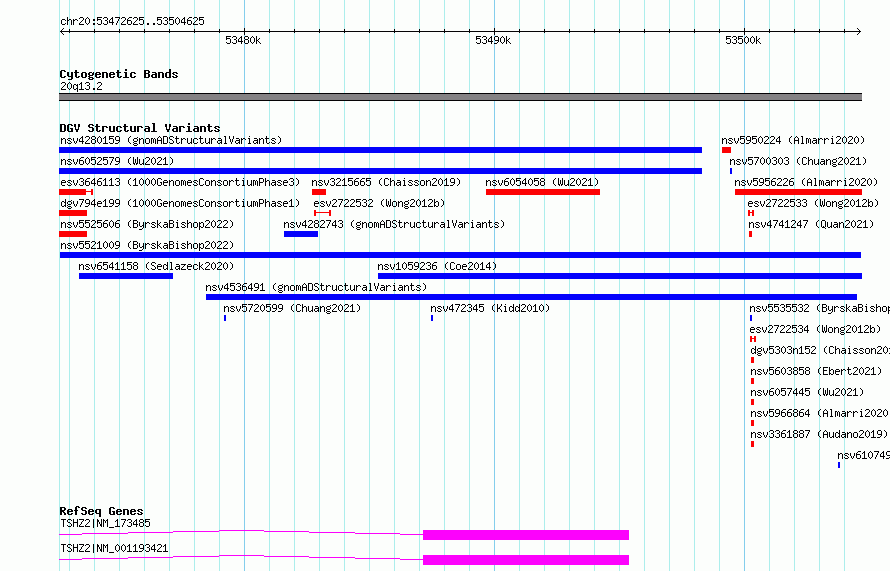Click nsv5700303 (Chuang2021) label
Screen dimensions: 890x571
pyautogui.click(x=798, y=161)
